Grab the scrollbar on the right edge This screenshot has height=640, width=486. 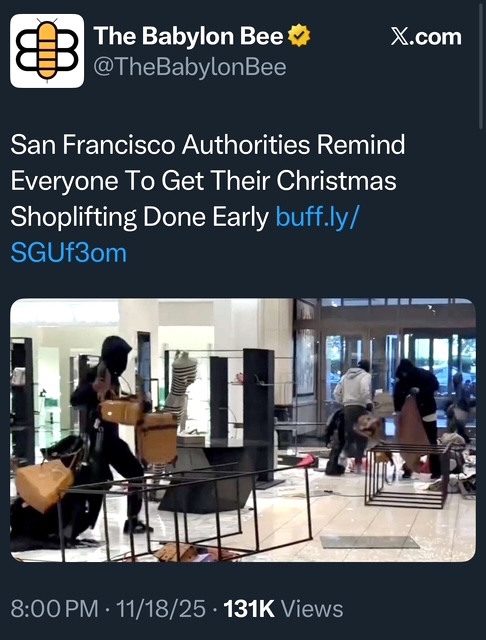tap(481, 65)
